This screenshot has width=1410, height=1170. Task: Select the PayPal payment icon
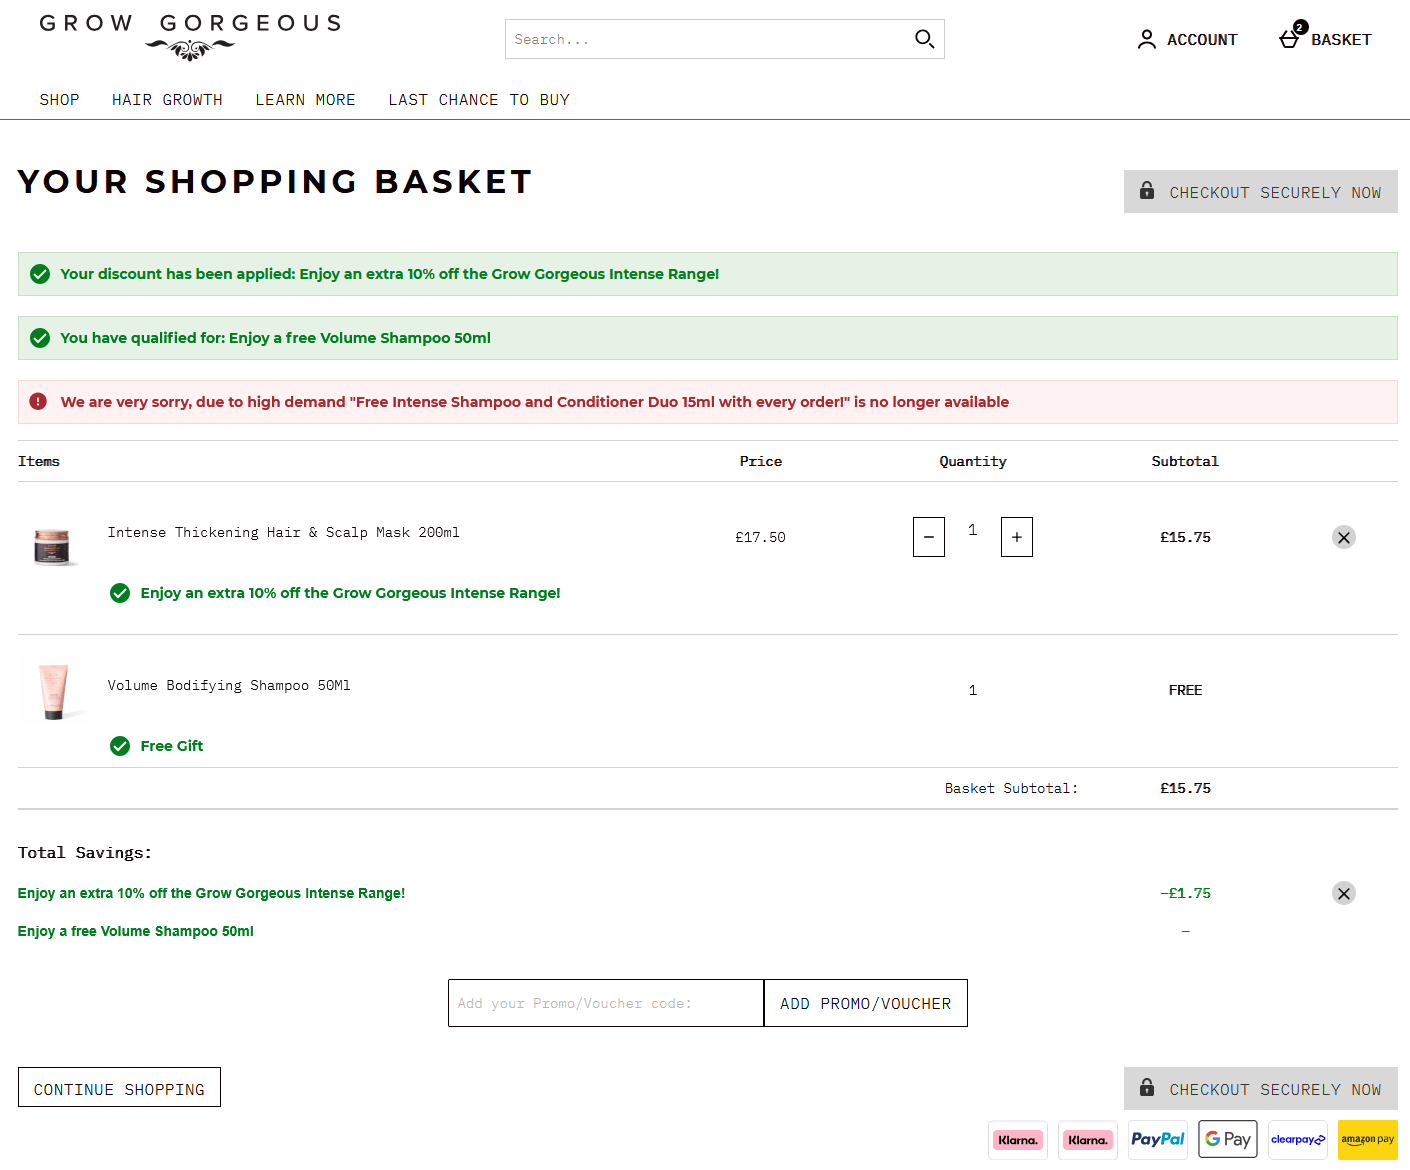click(1157, 1139)
